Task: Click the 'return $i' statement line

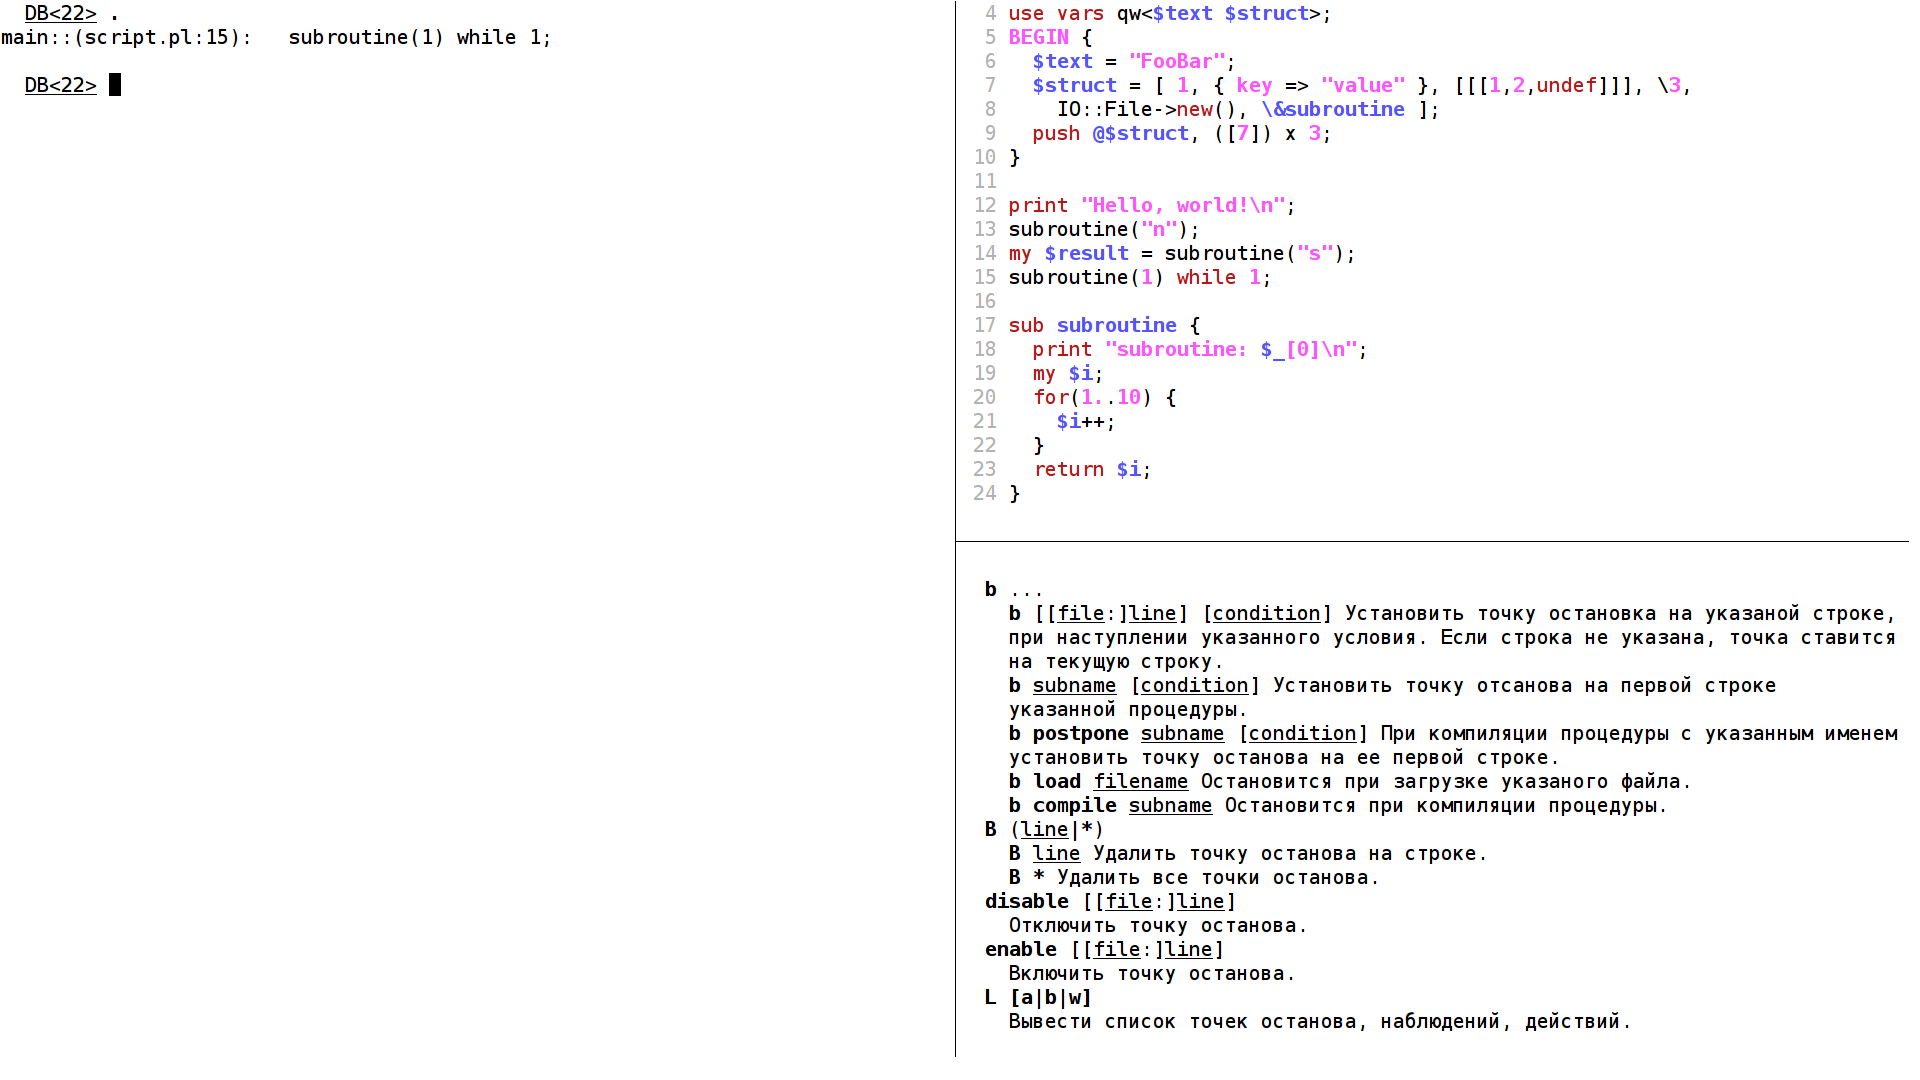Action: click(1092, 469)
